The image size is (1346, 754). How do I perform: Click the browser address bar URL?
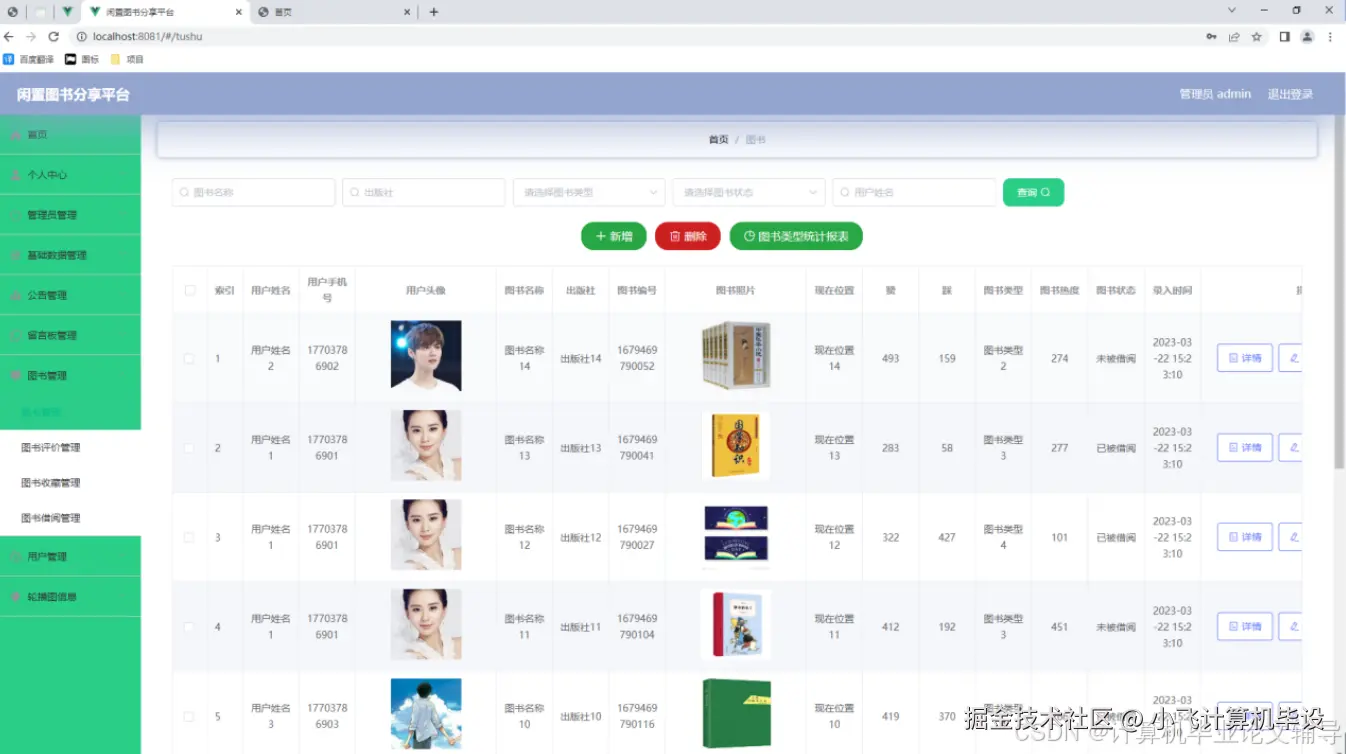click(x=148, y=36)
